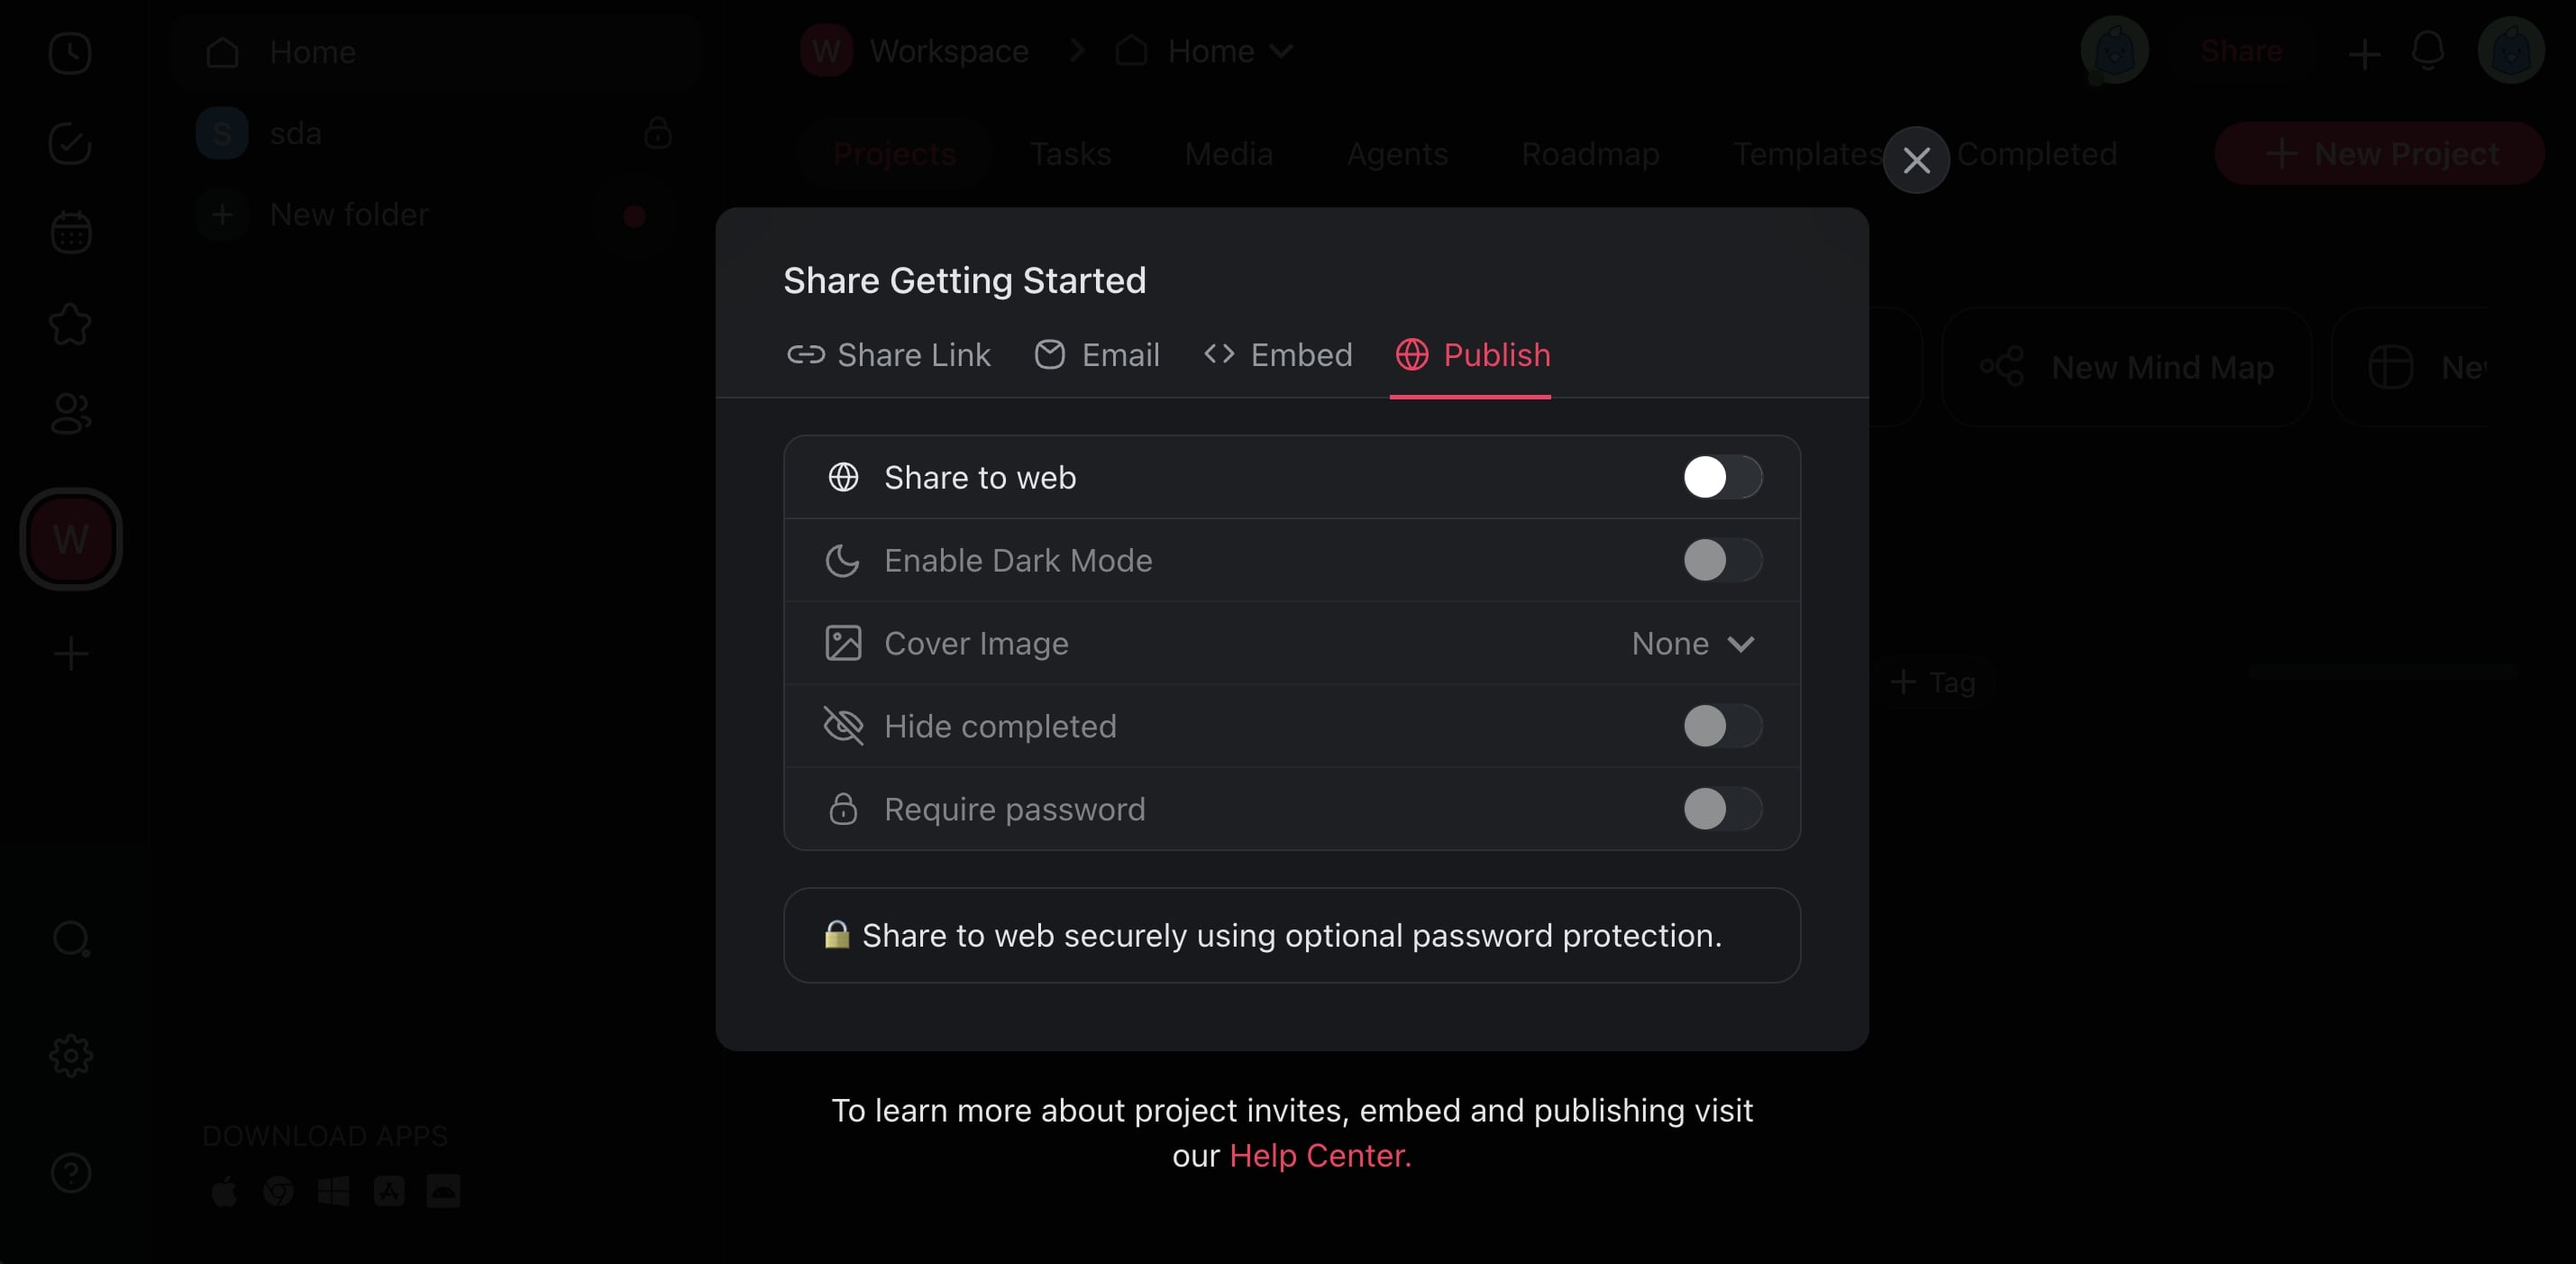Open the favorites star icon

[x=70, y=324]
